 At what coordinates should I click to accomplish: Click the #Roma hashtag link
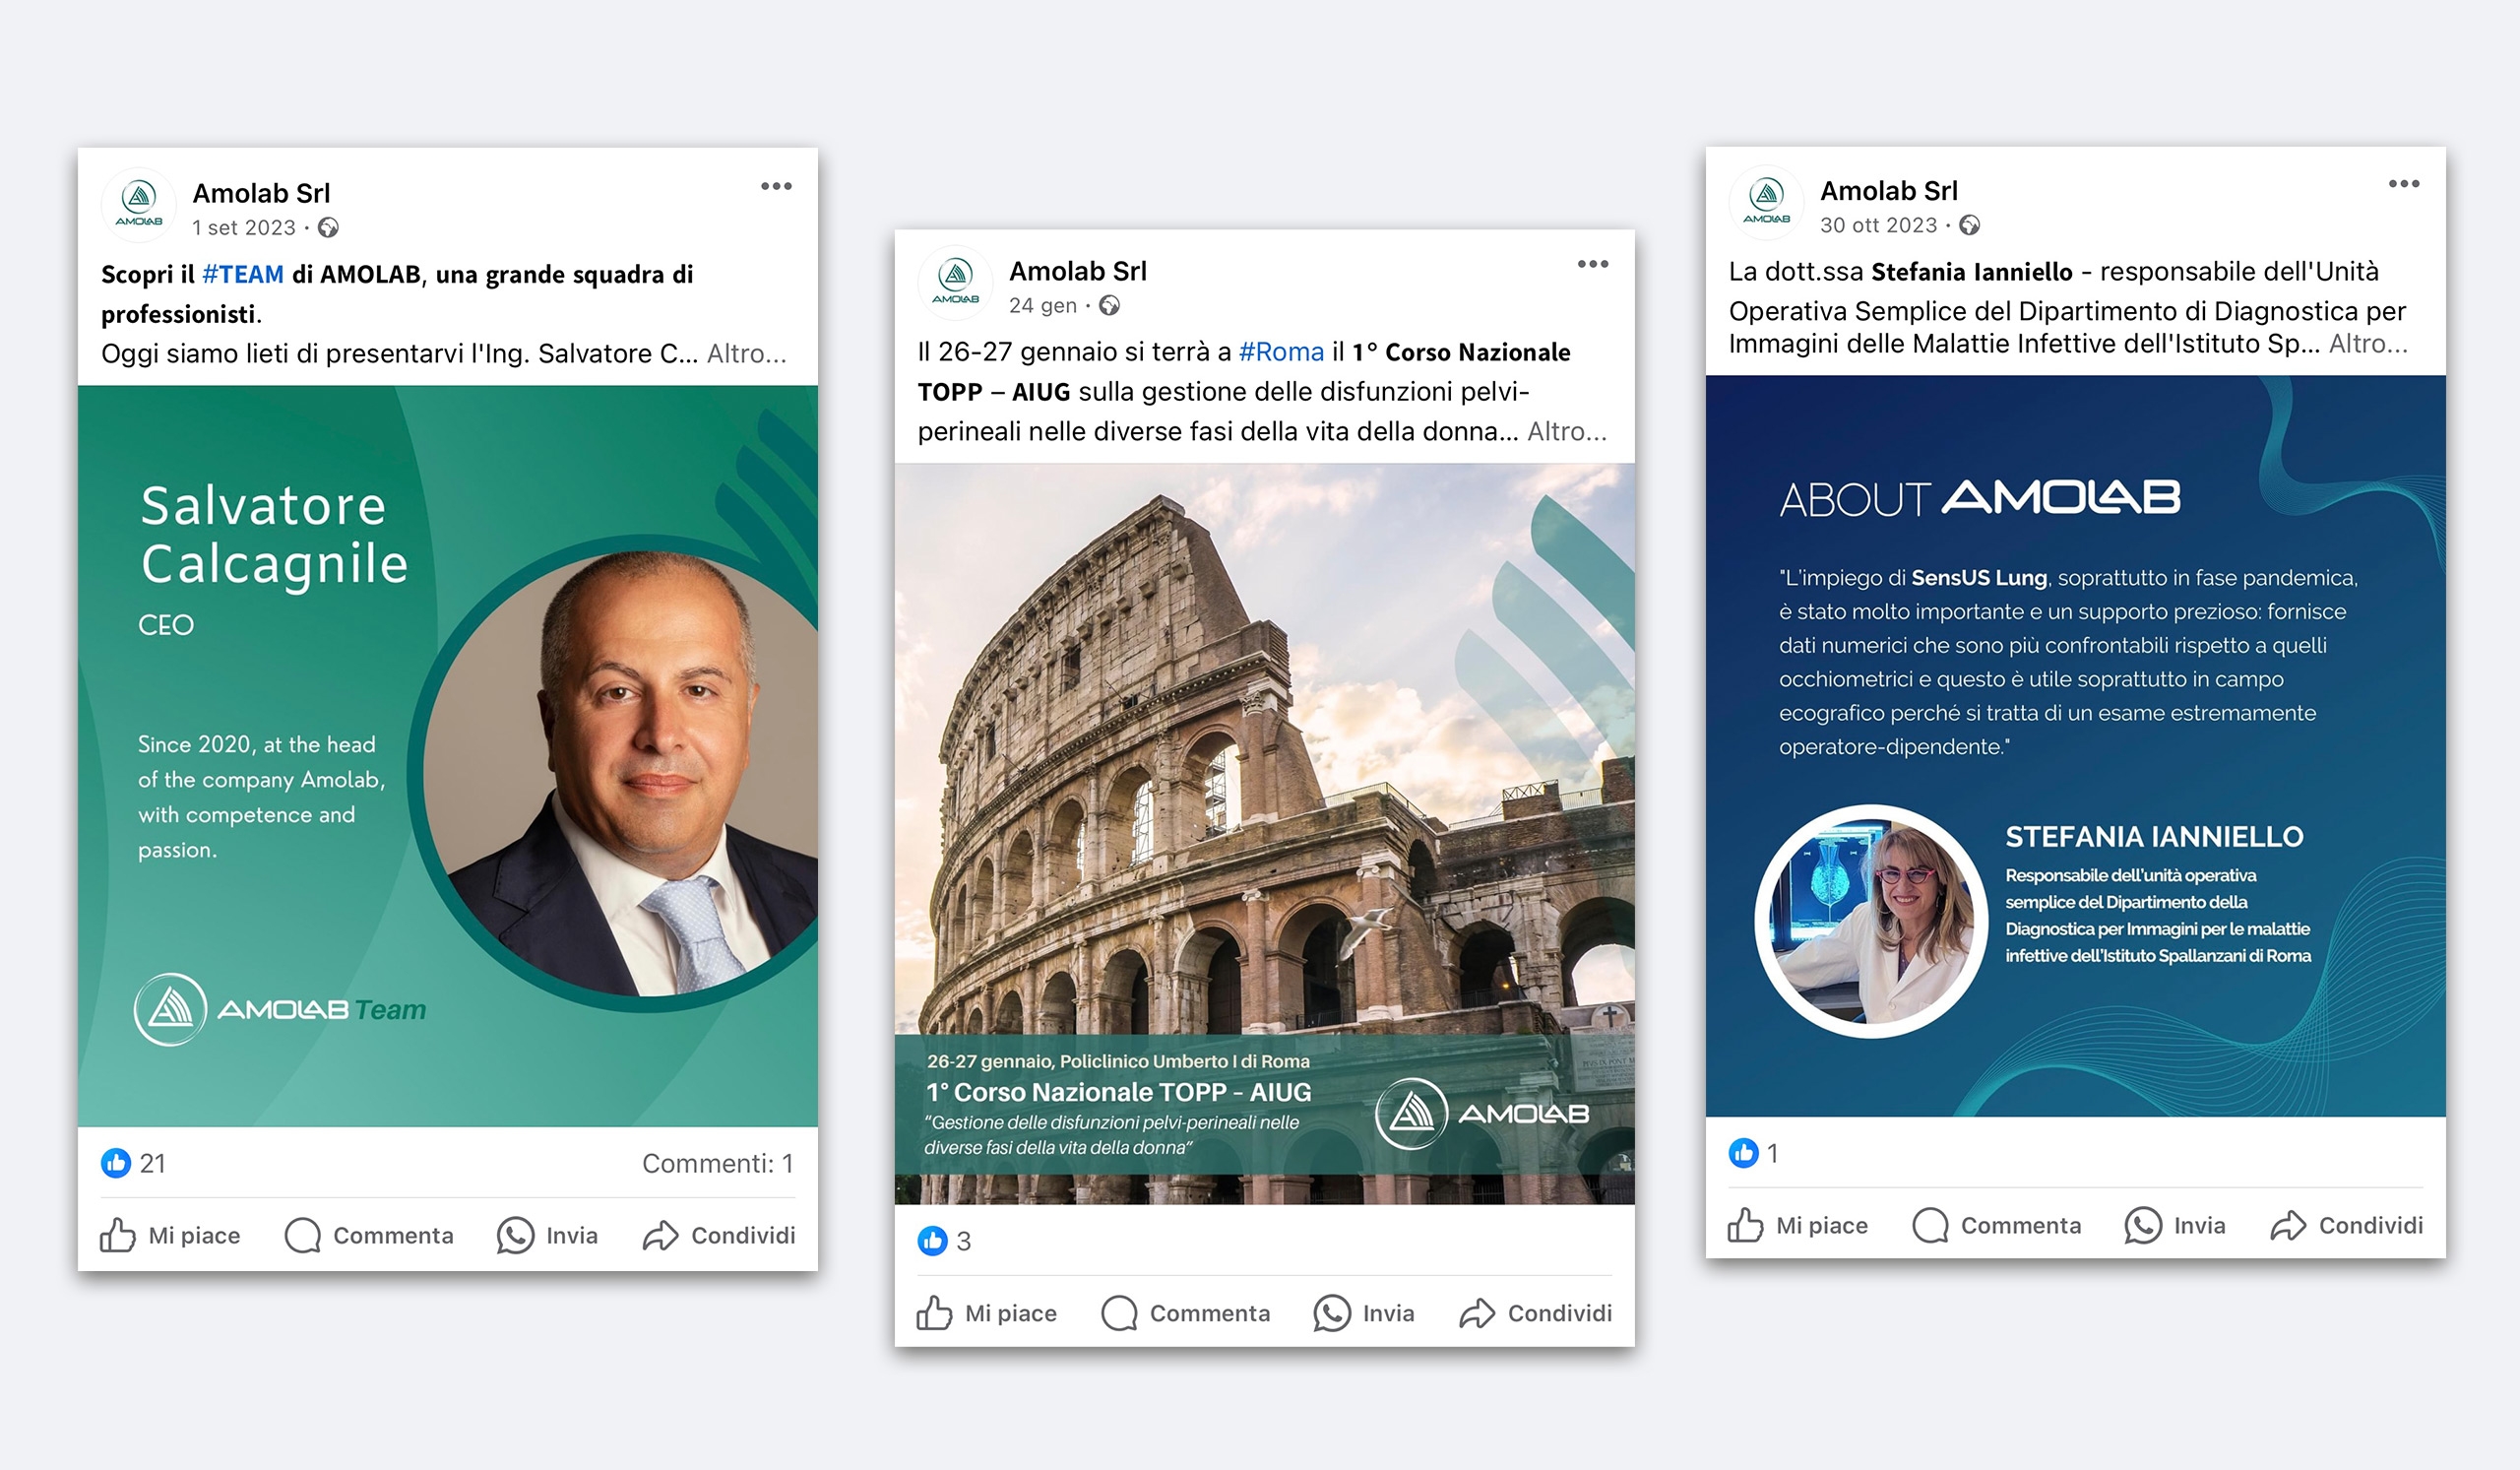click(1281, 352)
